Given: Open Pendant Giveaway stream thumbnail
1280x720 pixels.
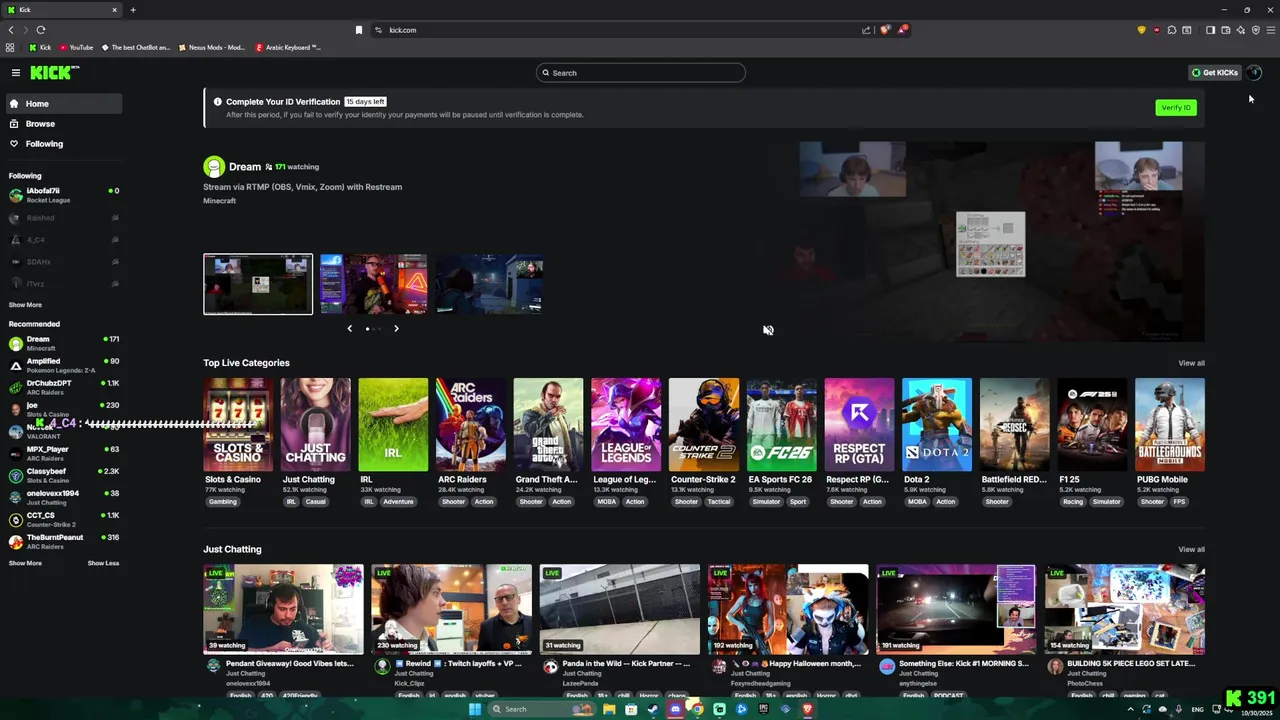Looking at the screenshot, I should 283,609.
